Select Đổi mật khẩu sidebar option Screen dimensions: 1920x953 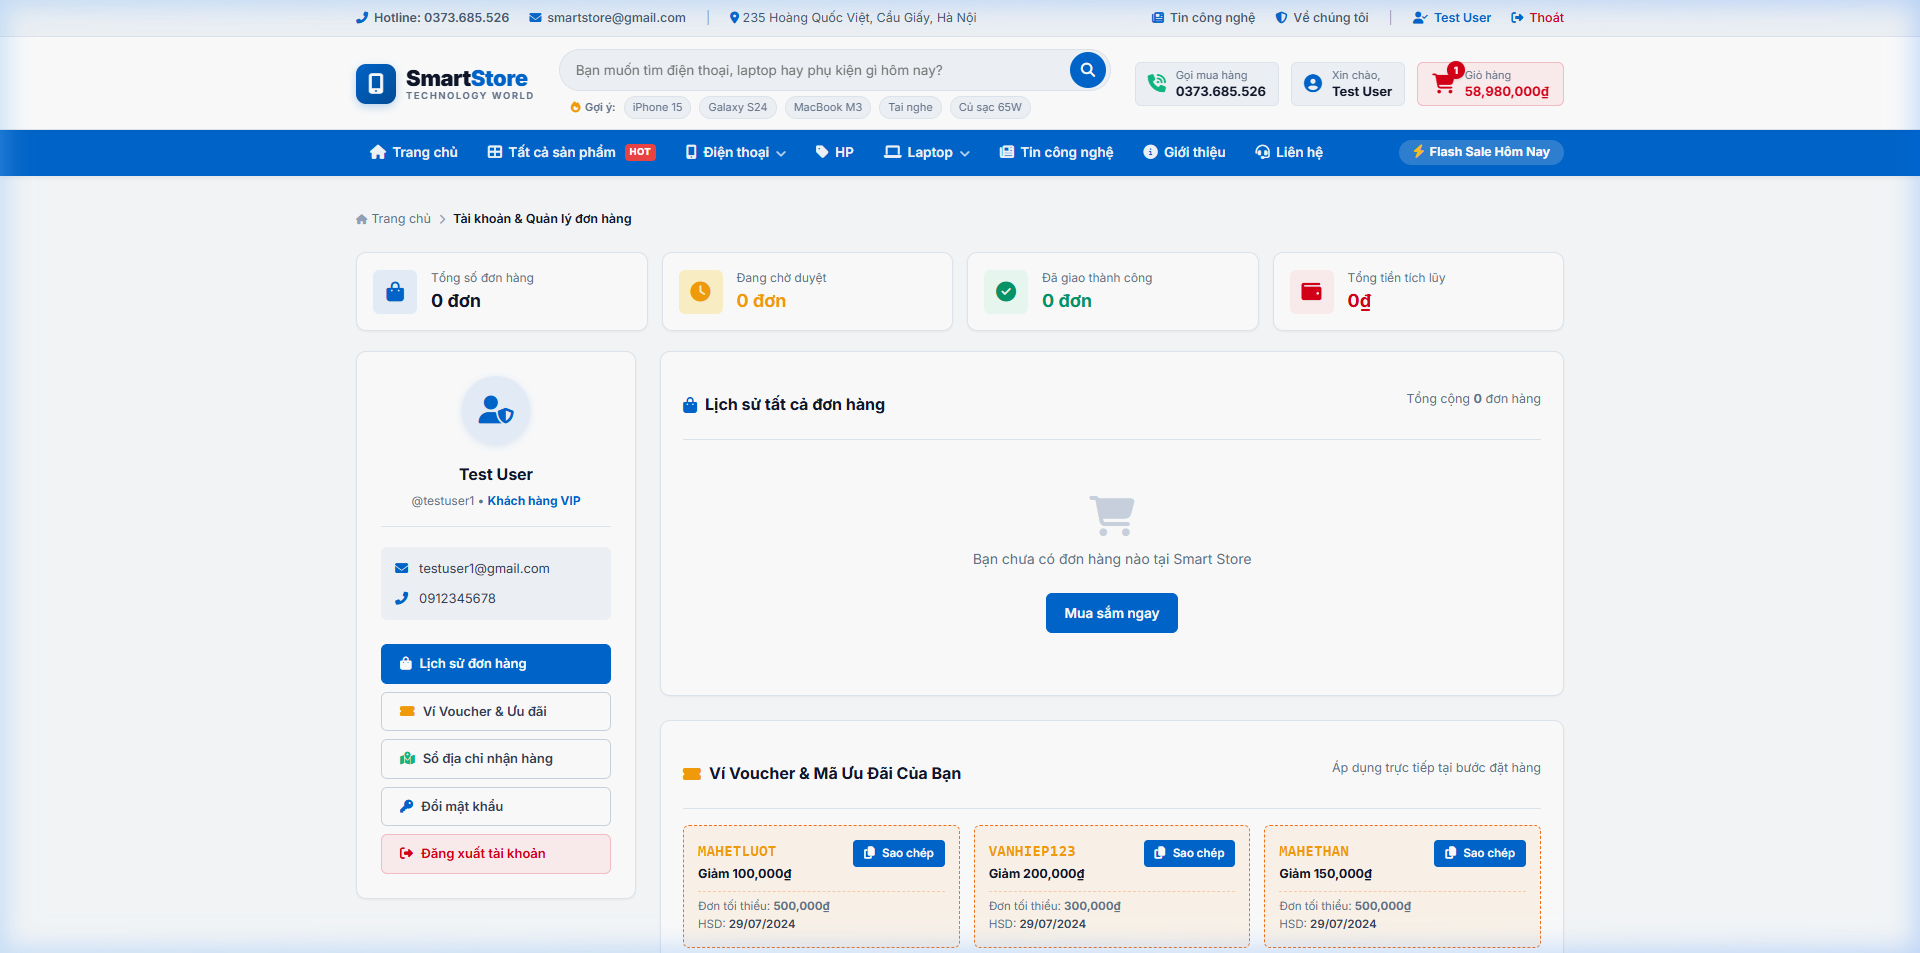click(x=496, y=807)
